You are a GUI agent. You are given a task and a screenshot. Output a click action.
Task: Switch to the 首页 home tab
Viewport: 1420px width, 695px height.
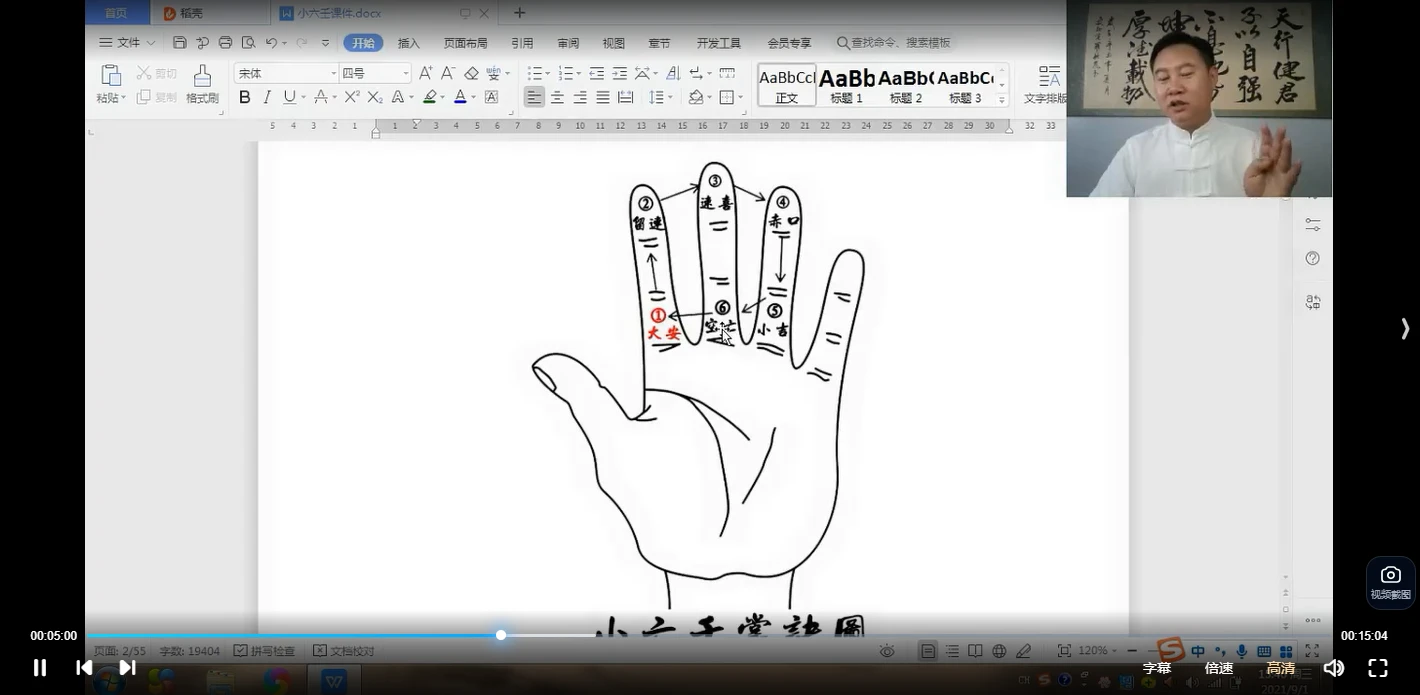(x=116, y=13)
